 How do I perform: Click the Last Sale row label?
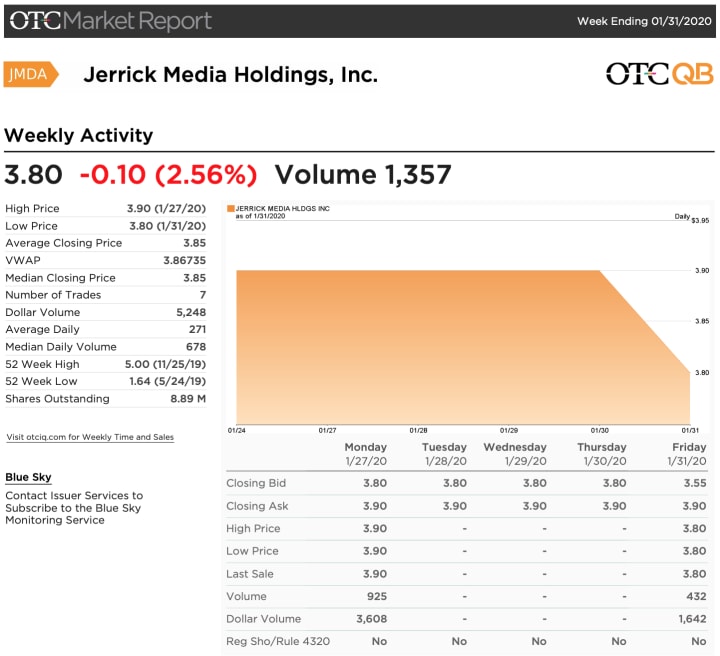[x=250, y=574]
